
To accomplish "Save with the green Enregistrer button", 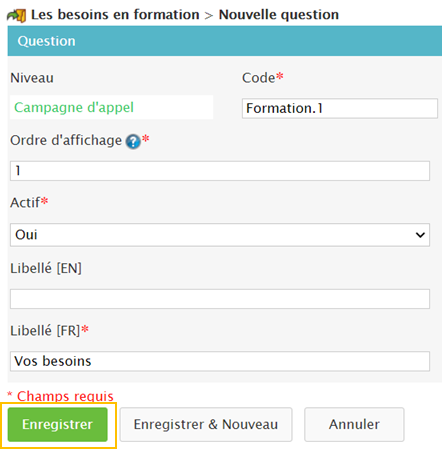I will click(x=58, y=424).
